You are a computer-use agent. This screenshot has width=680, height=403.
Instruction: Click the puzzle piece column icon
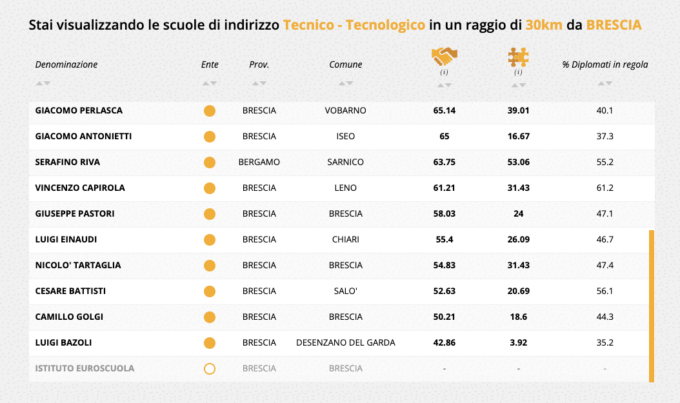tap(518, 57)
